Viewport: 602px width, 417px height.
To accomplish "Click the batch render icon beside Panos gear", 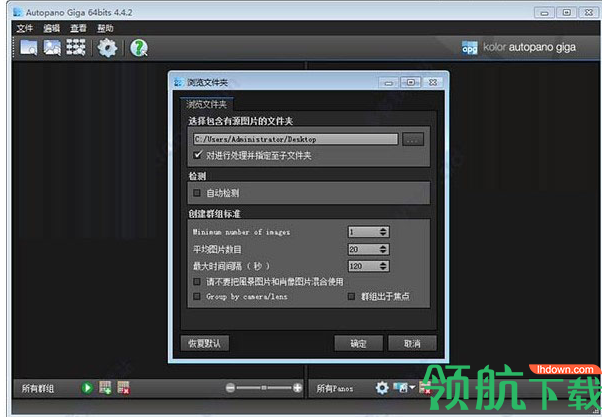I will 400,387.
